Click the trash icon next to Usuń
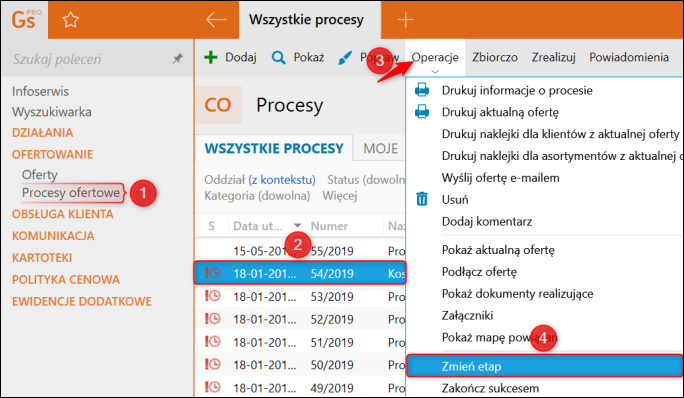 tap(421, 199)
